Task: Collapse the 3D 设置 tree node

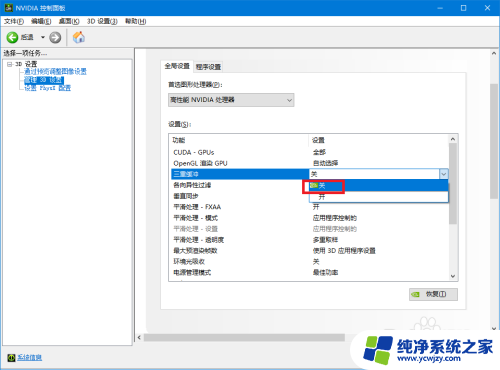Action: pos(9,64)
